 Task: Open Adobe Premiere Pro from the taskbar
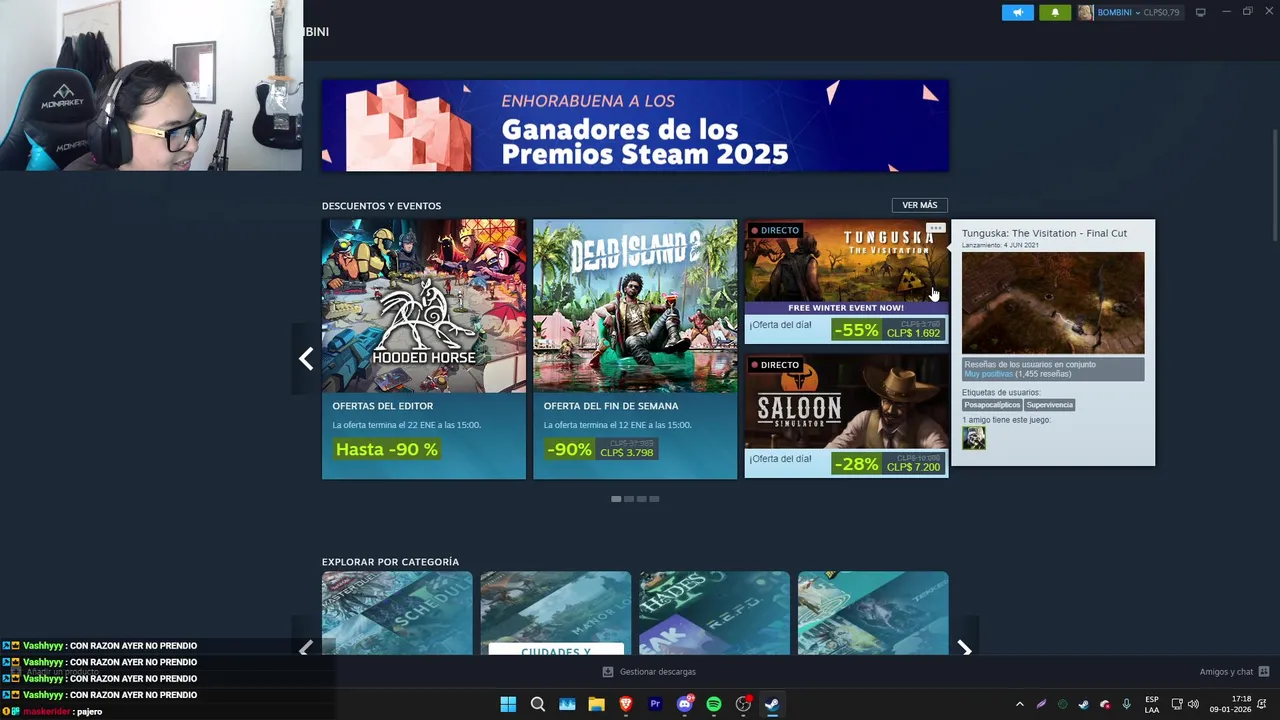click(655, 704)
